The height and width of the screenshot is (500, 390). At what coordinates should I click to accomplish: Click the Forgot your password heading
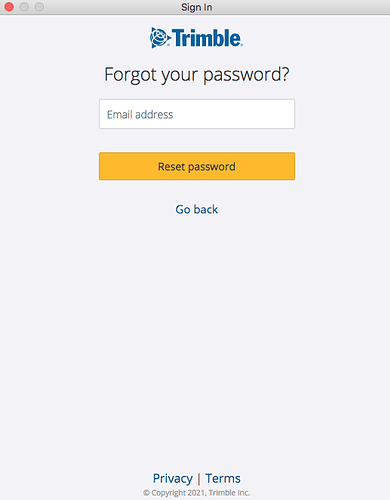[x=197, y=74]
